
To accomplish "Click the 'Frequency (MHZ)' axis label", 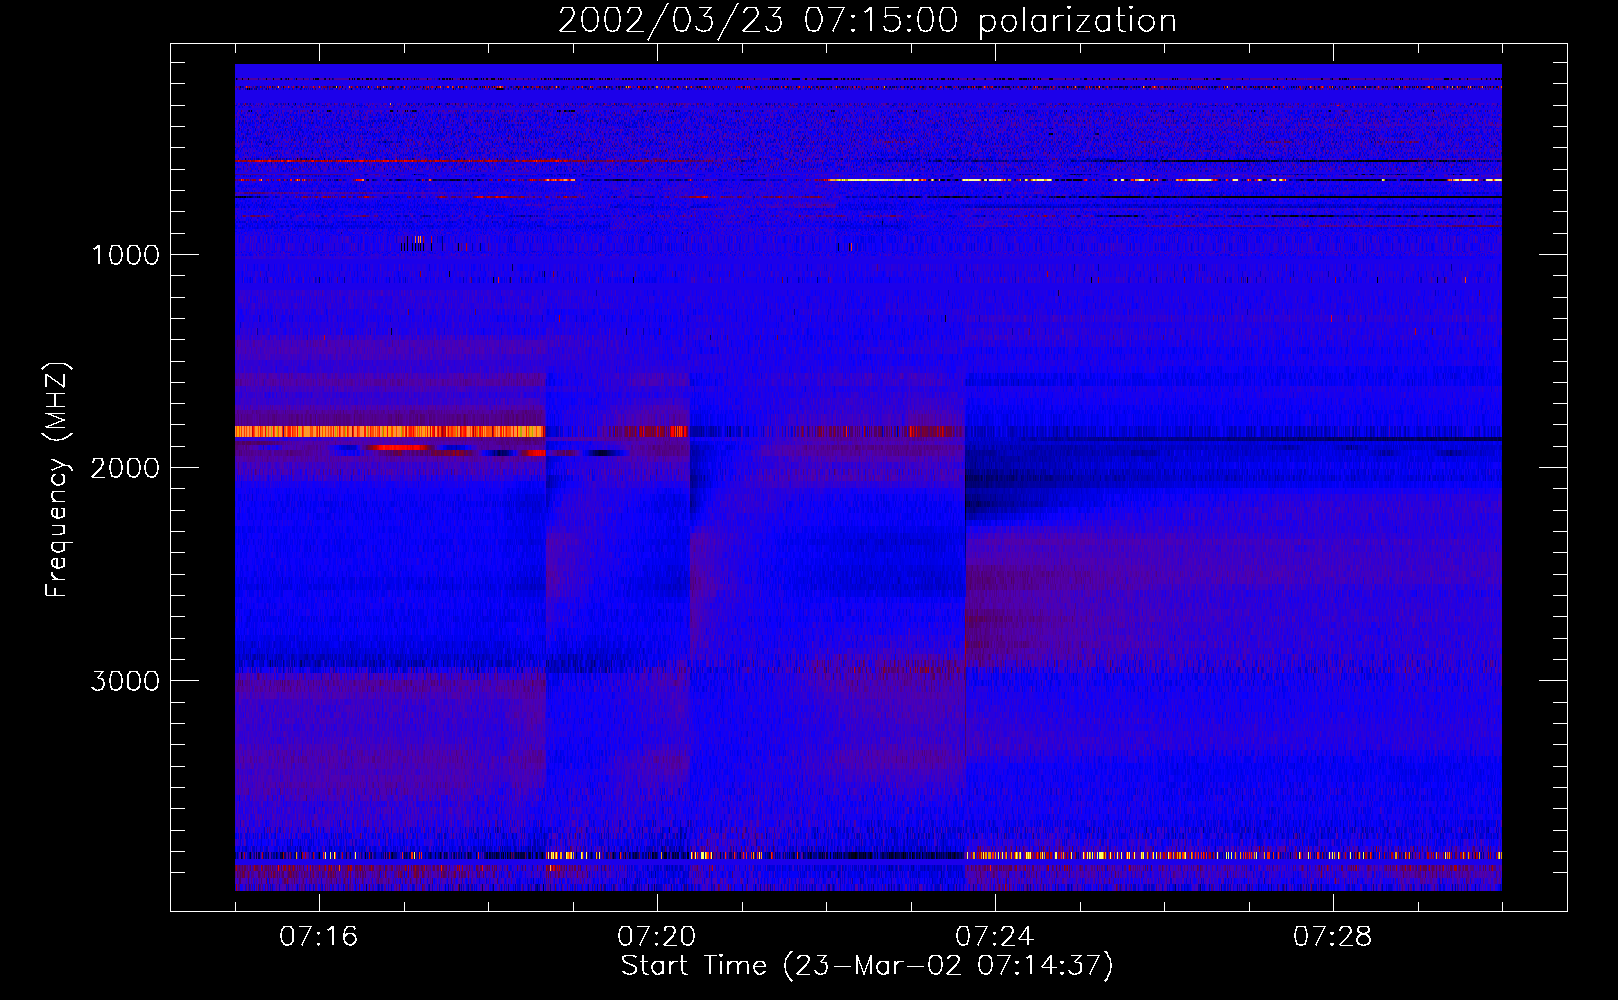I will (x=58, y=480).
